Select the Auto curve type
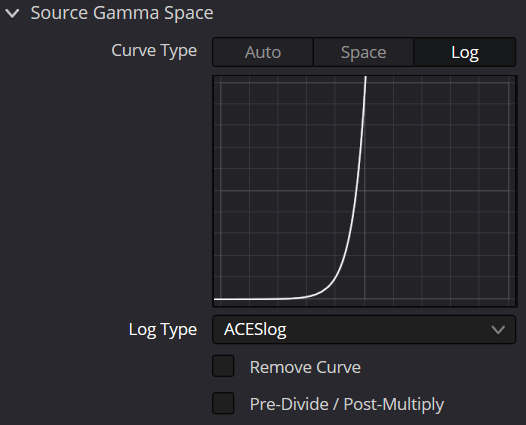 263,52
